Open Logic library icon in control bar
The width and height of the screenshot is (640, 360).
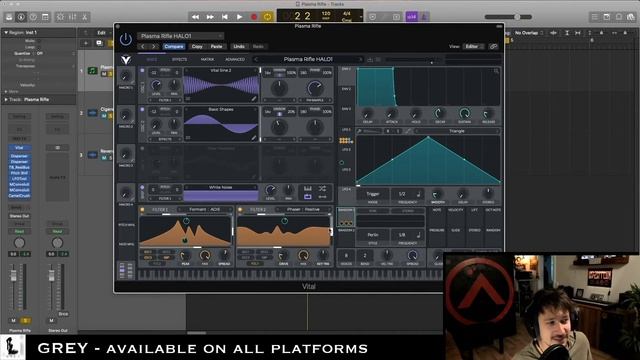click(x=9, y=17)
